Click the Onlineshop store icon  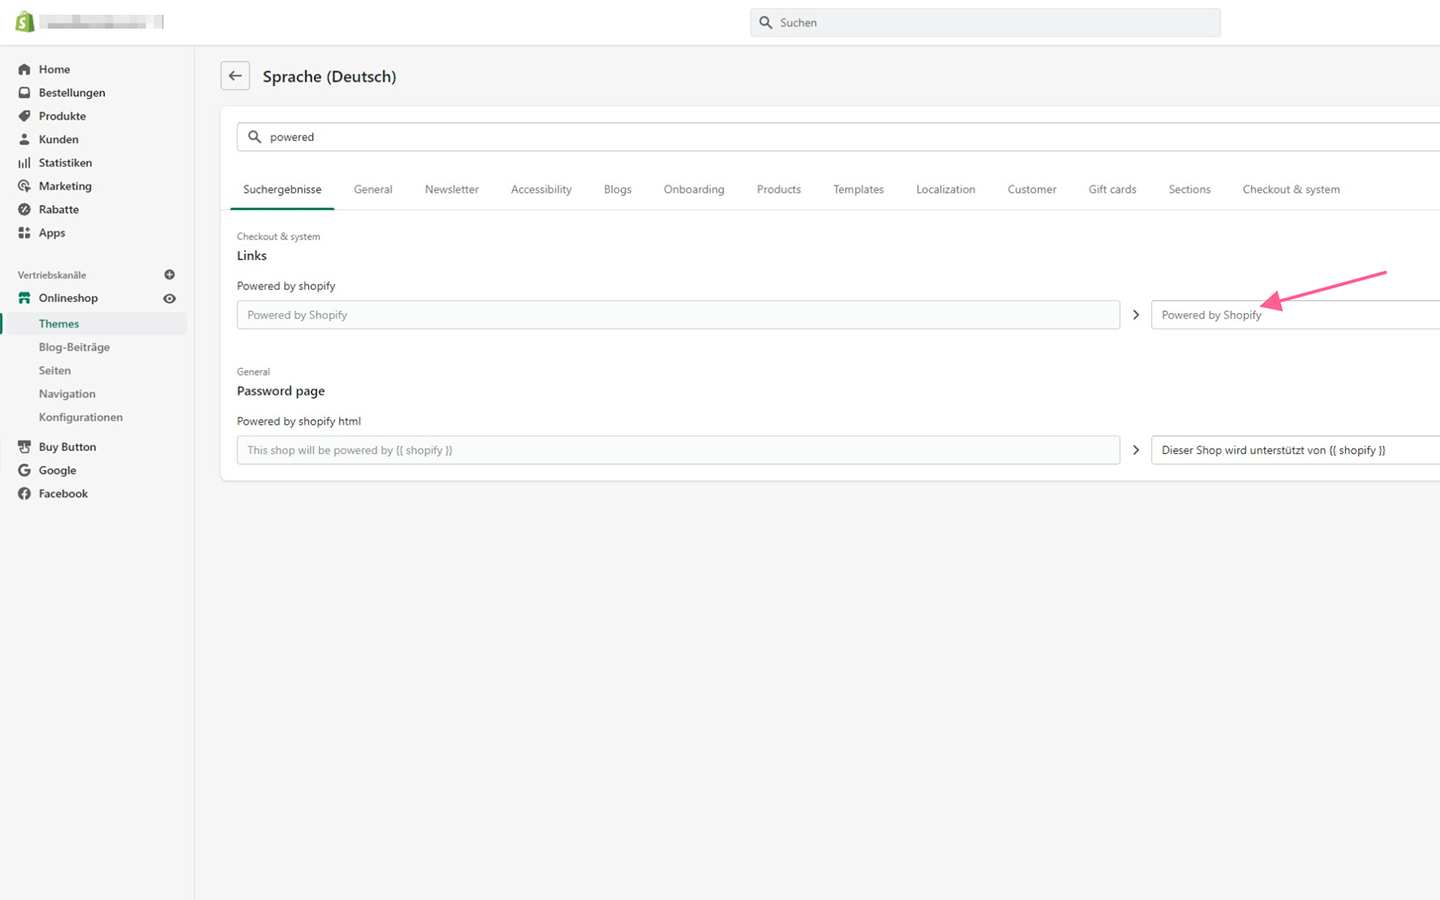point(24,298)
